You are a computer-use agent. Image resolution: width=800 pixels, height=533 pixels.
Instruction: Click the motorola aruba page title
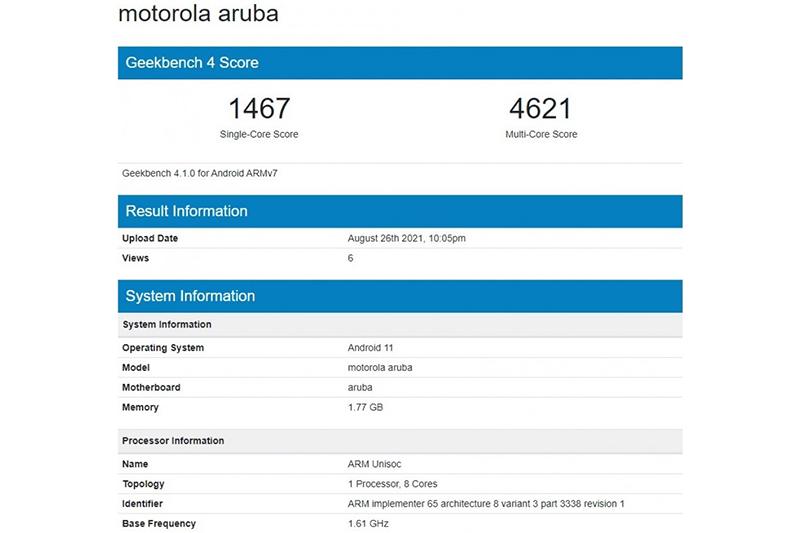(x=198, y=15)
